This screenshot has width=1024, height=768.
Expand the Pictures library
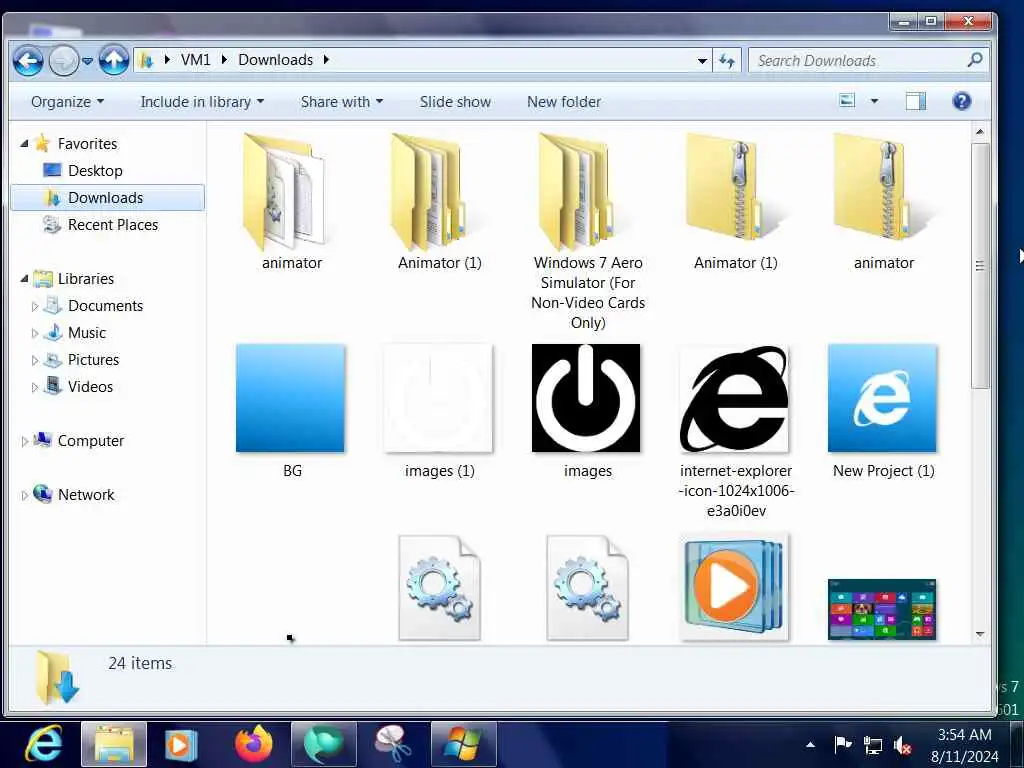[35, 360]
